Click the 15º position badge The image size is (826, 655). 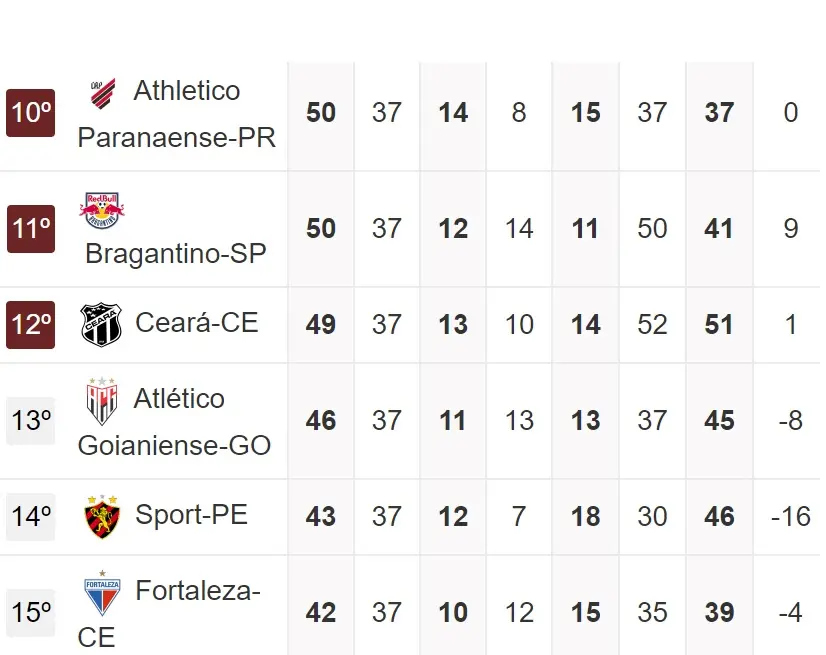tap(31, 613)
